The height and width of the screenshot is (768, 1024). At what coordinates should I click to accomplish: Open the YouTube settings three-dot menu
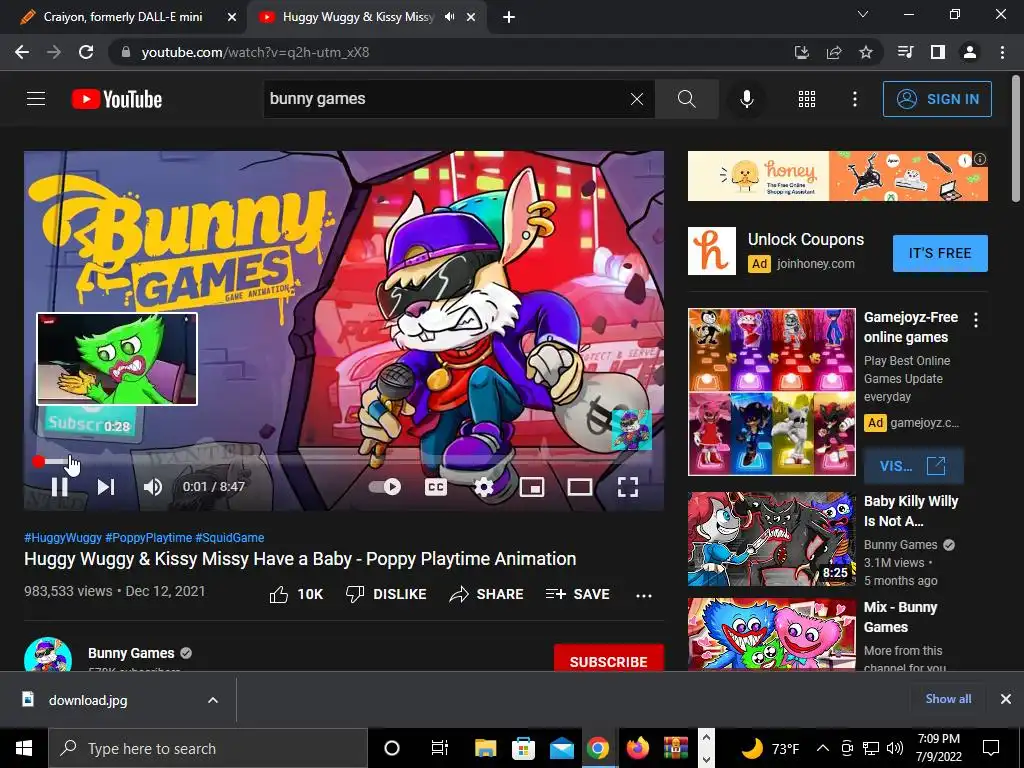(855, 99)
